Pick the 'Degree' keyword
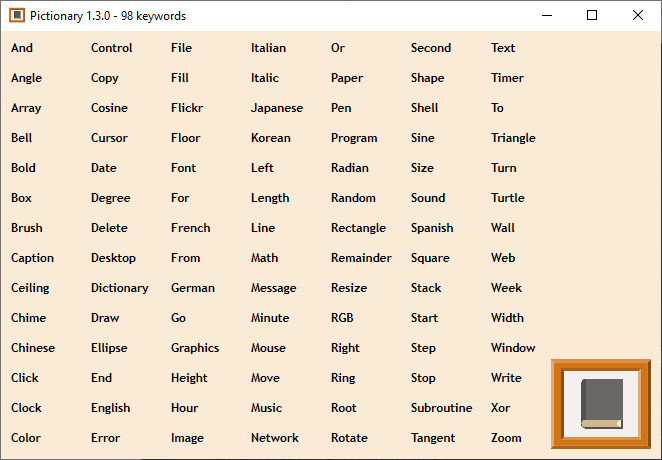662x460 pixels. pos(111,198)
